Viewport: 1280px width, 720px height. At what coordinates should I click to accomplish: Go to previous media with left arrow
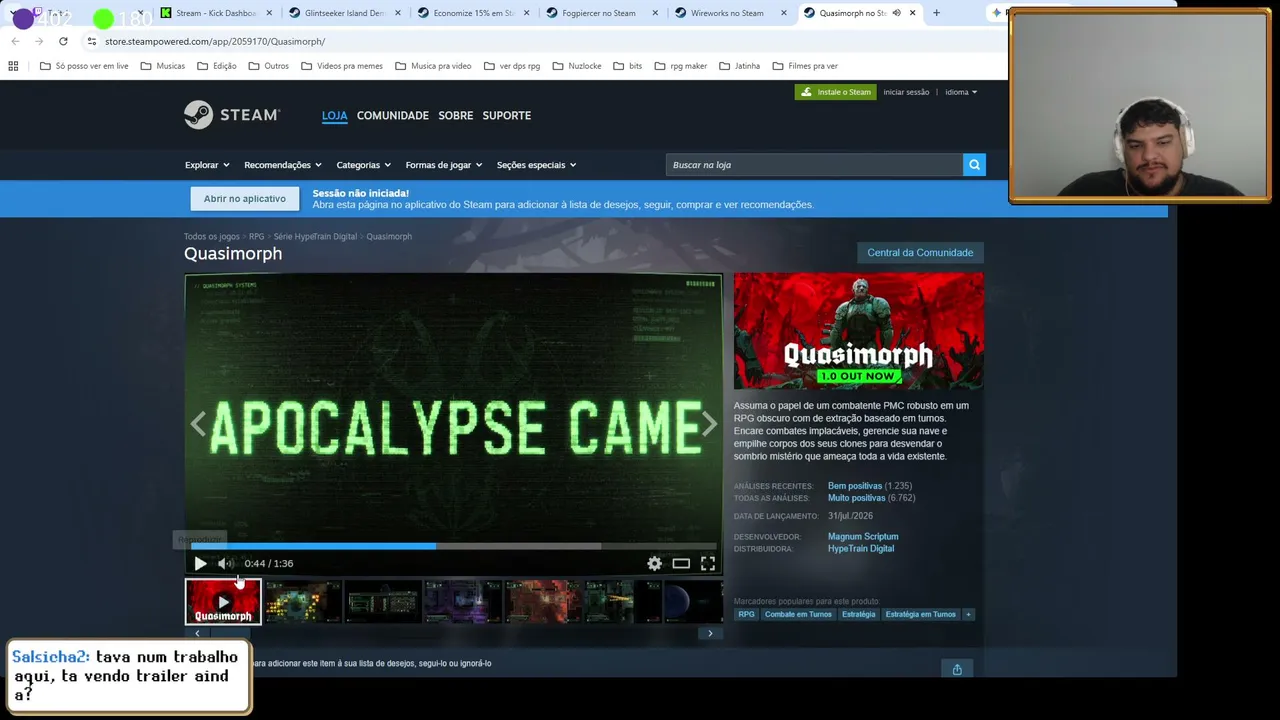pyautogui.click(x=198, y=424)
